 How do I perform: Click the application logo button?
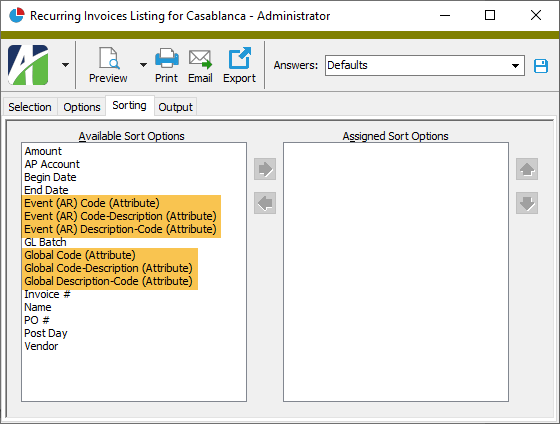tap(28, 65)
